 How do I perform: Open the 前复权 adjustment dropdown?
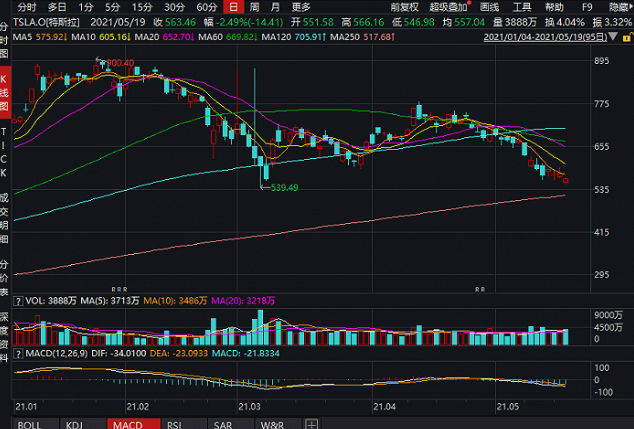(x=405, y=7)
